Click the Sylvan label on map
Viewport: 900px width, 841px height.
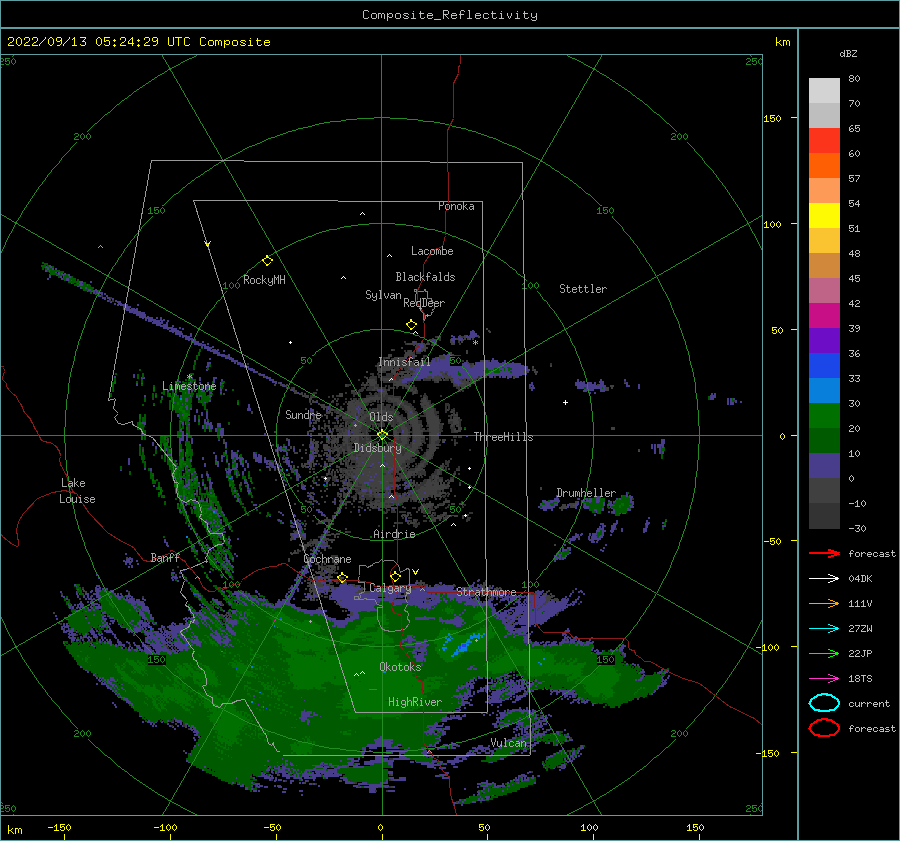(383, 295)
